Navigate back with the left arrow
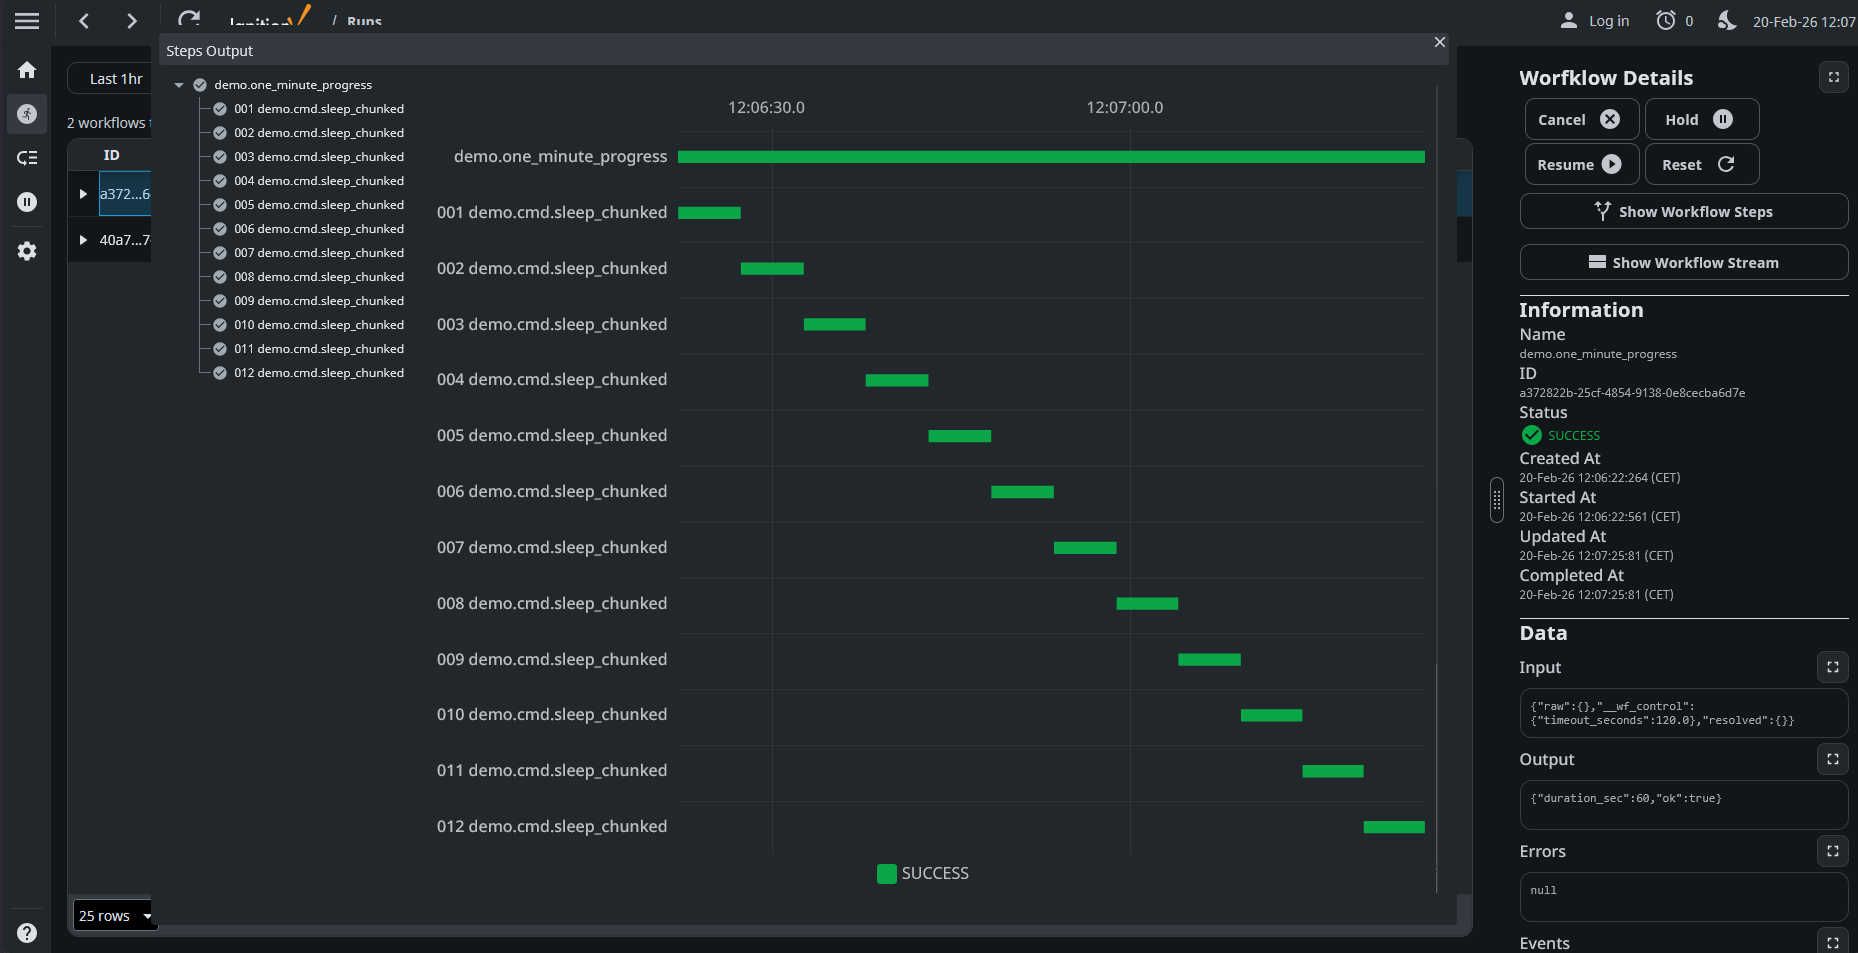The height and width of the screenshot is (953, 1858). click(x=84, y=21)
